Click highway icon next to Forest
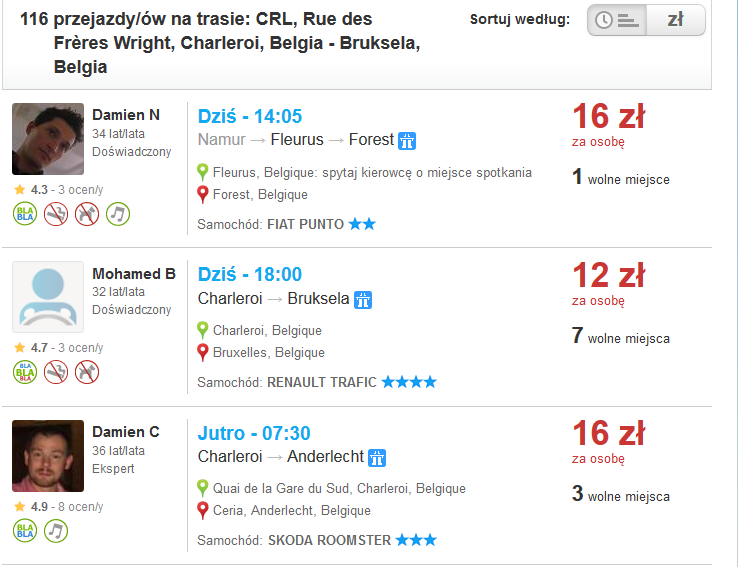 407,141
